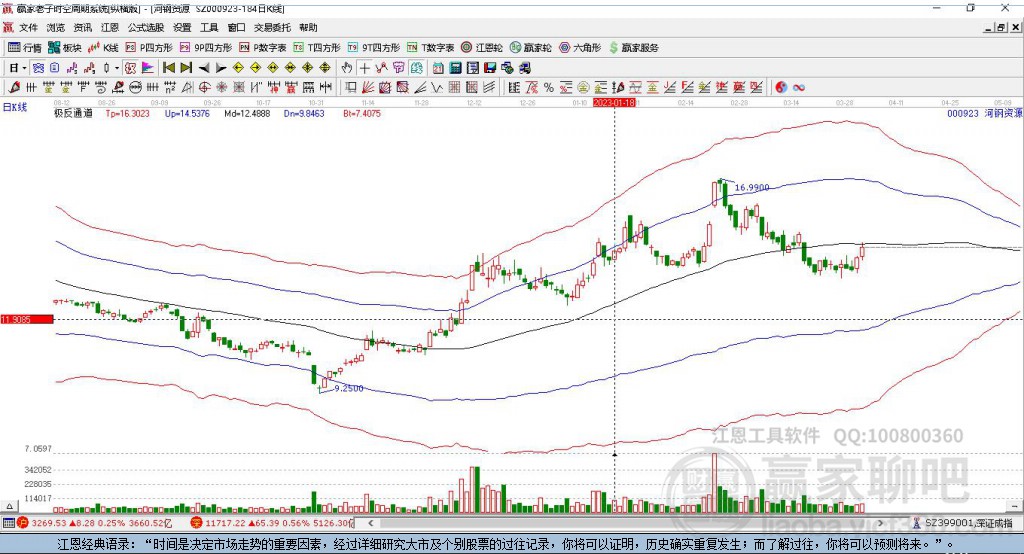Open the 日 period dropdown
The width and height of the screenshot is (1024, 554).
click(18, 68)
